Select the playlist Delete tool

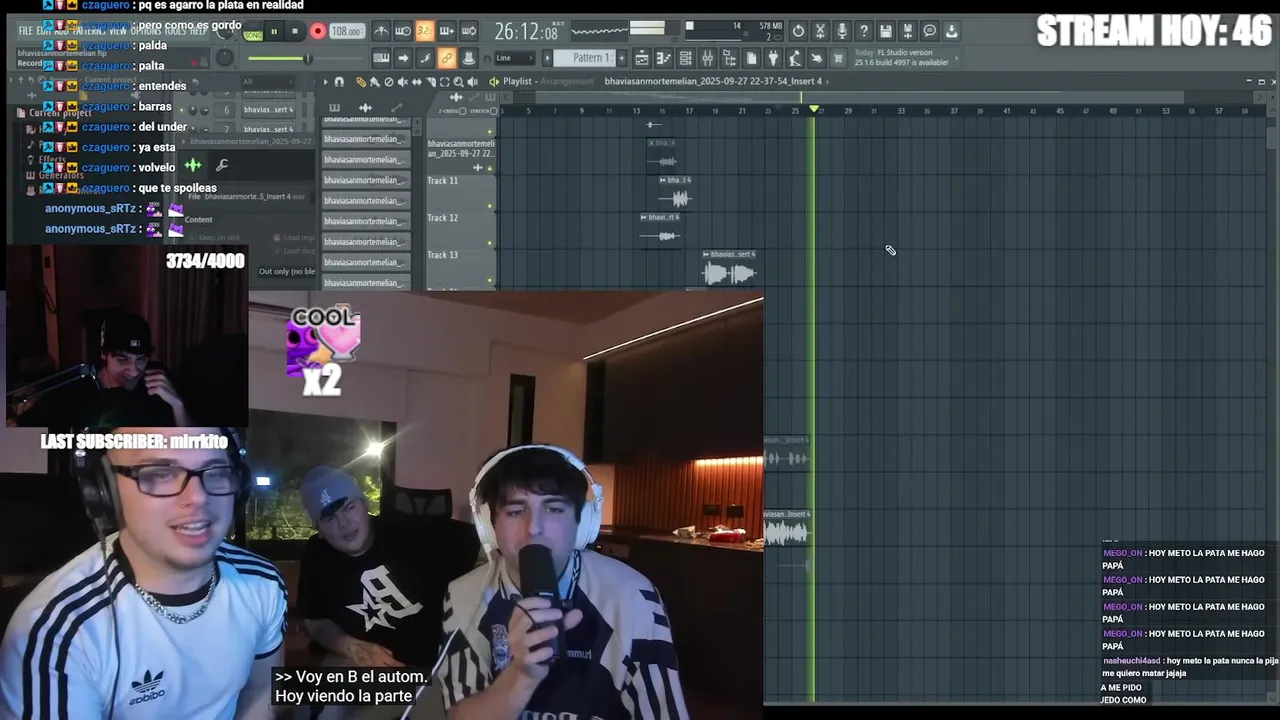[x=389, y=82]
